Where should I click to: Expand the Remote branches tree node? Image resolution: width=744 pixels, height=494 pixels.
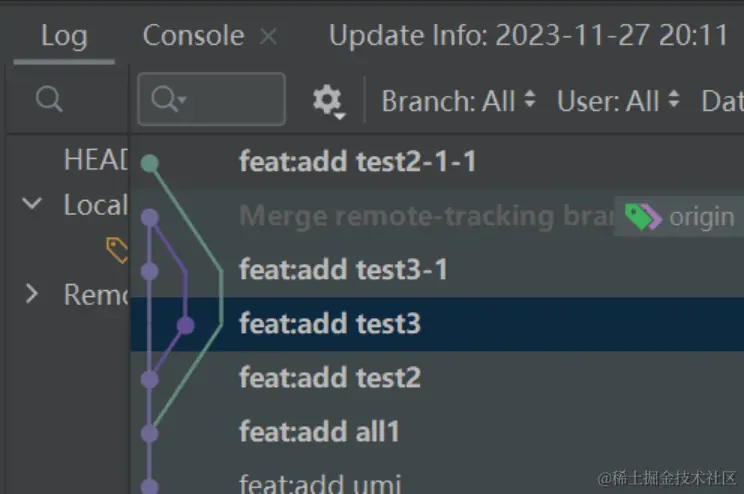pyautogui.click(x=33, y=294)
